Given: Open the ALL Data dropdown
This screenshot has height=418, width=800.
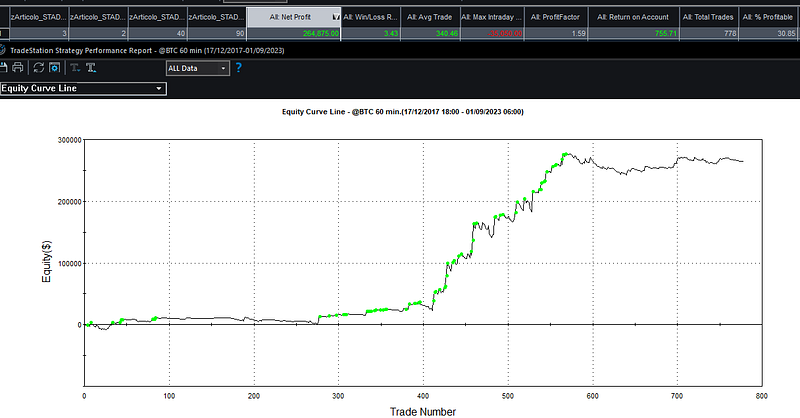Looking at the screenshot, I should (197, 68).
